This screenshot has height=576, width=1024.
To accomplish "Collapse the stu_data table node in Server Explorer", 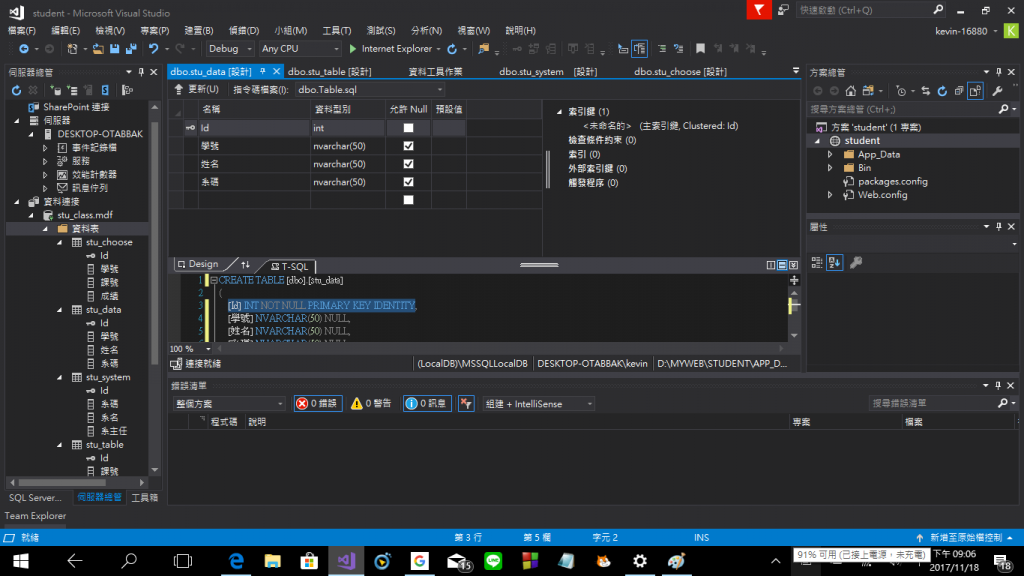I will pos(59,310).
